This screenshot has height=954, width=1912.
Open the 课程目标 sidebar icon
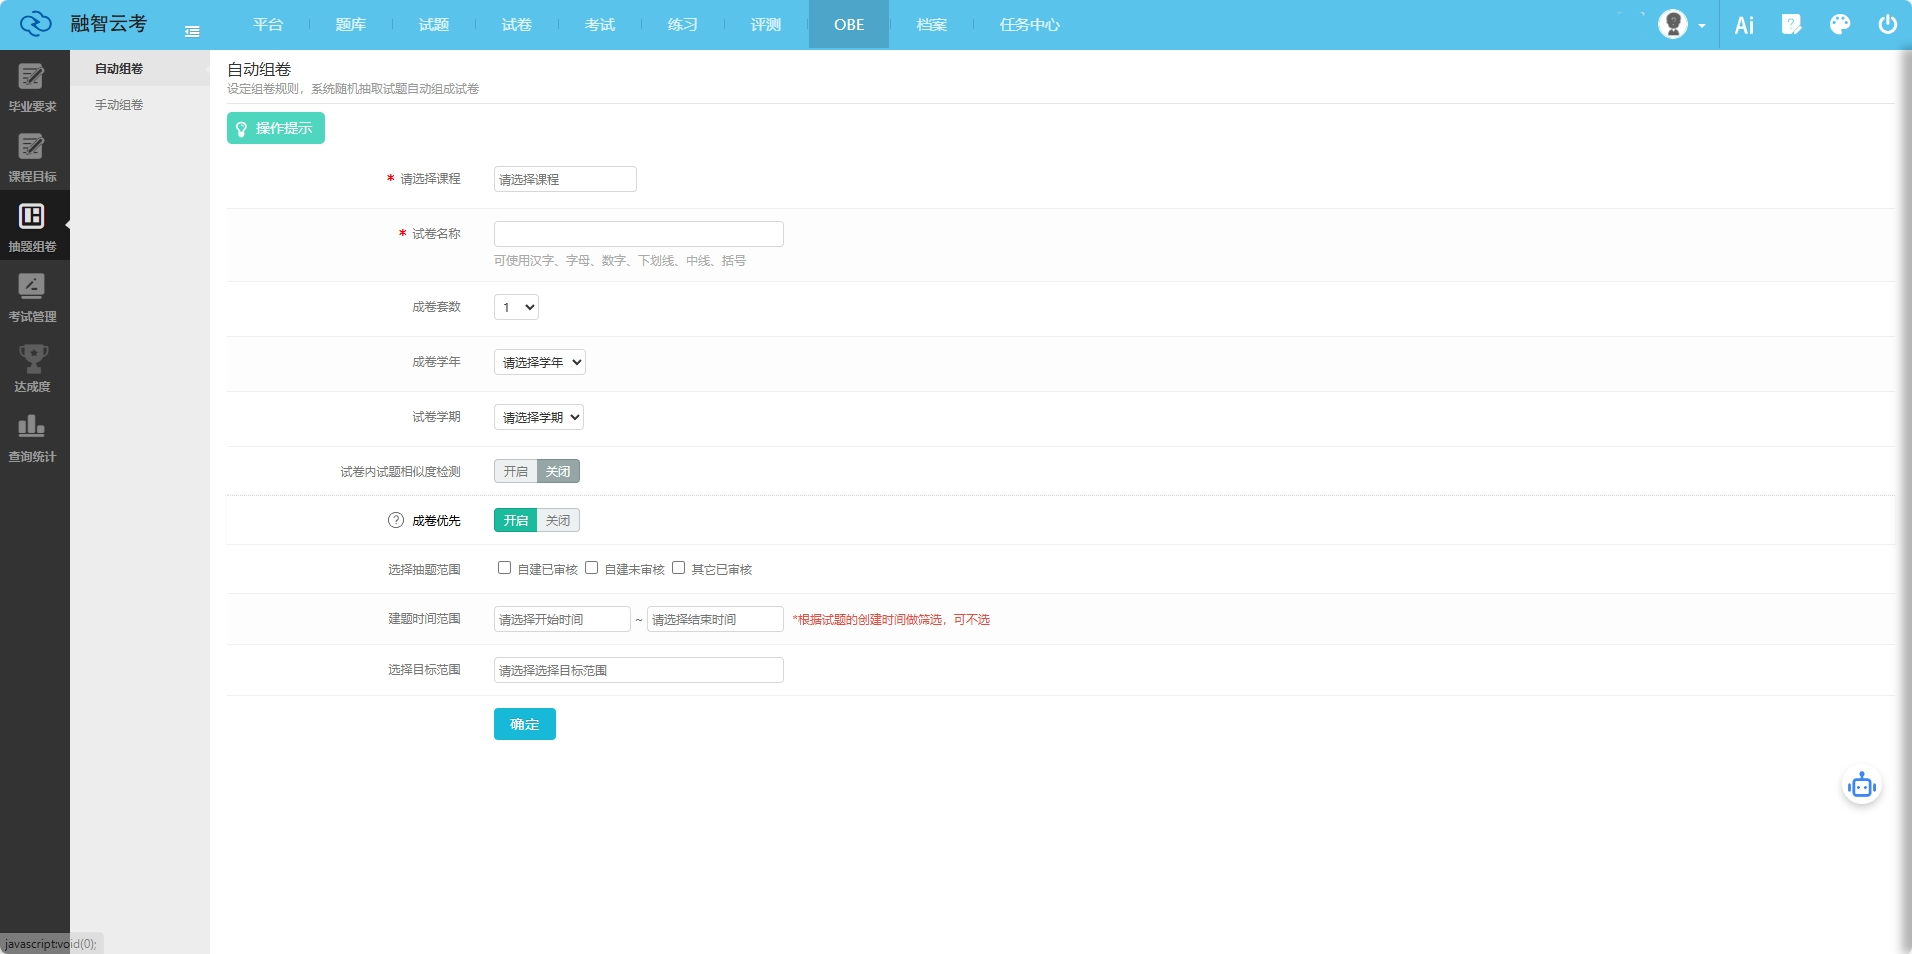(32, 148)
